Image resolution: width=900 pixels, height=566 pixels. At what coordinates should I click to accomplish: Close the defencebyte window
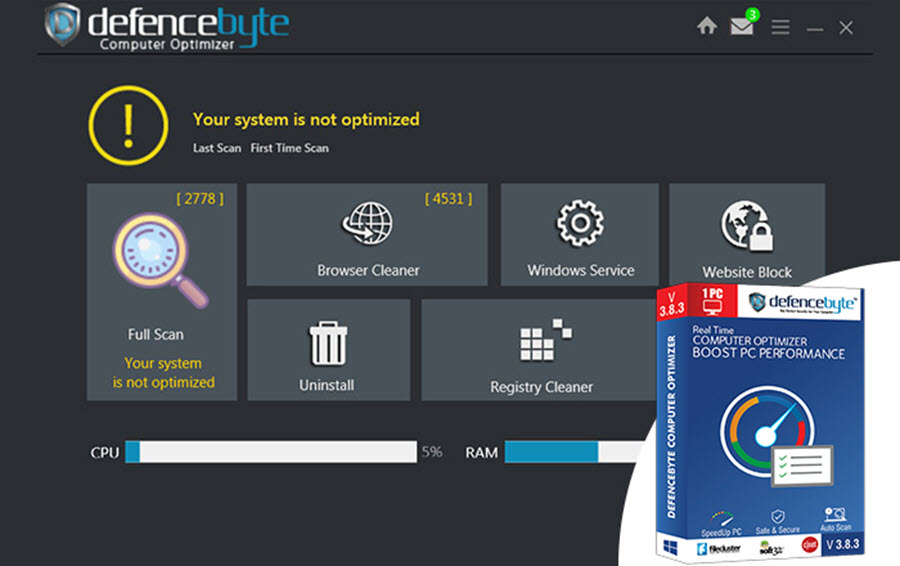pos(845,28)
